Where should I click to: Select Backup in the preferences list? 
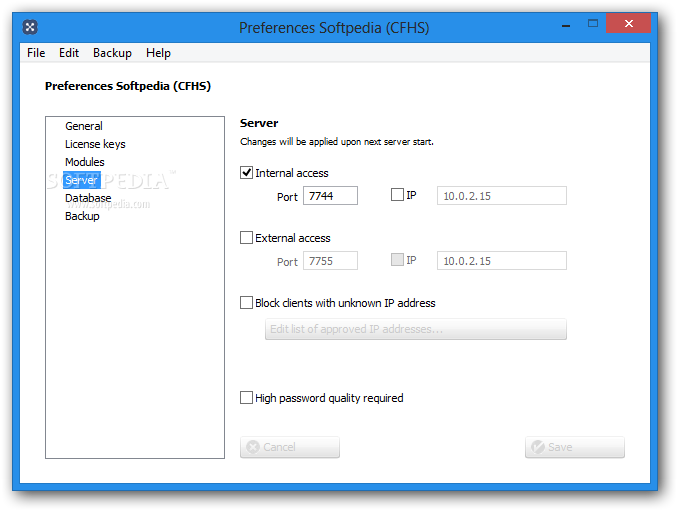pyautogui.click(x=82, y=216)
